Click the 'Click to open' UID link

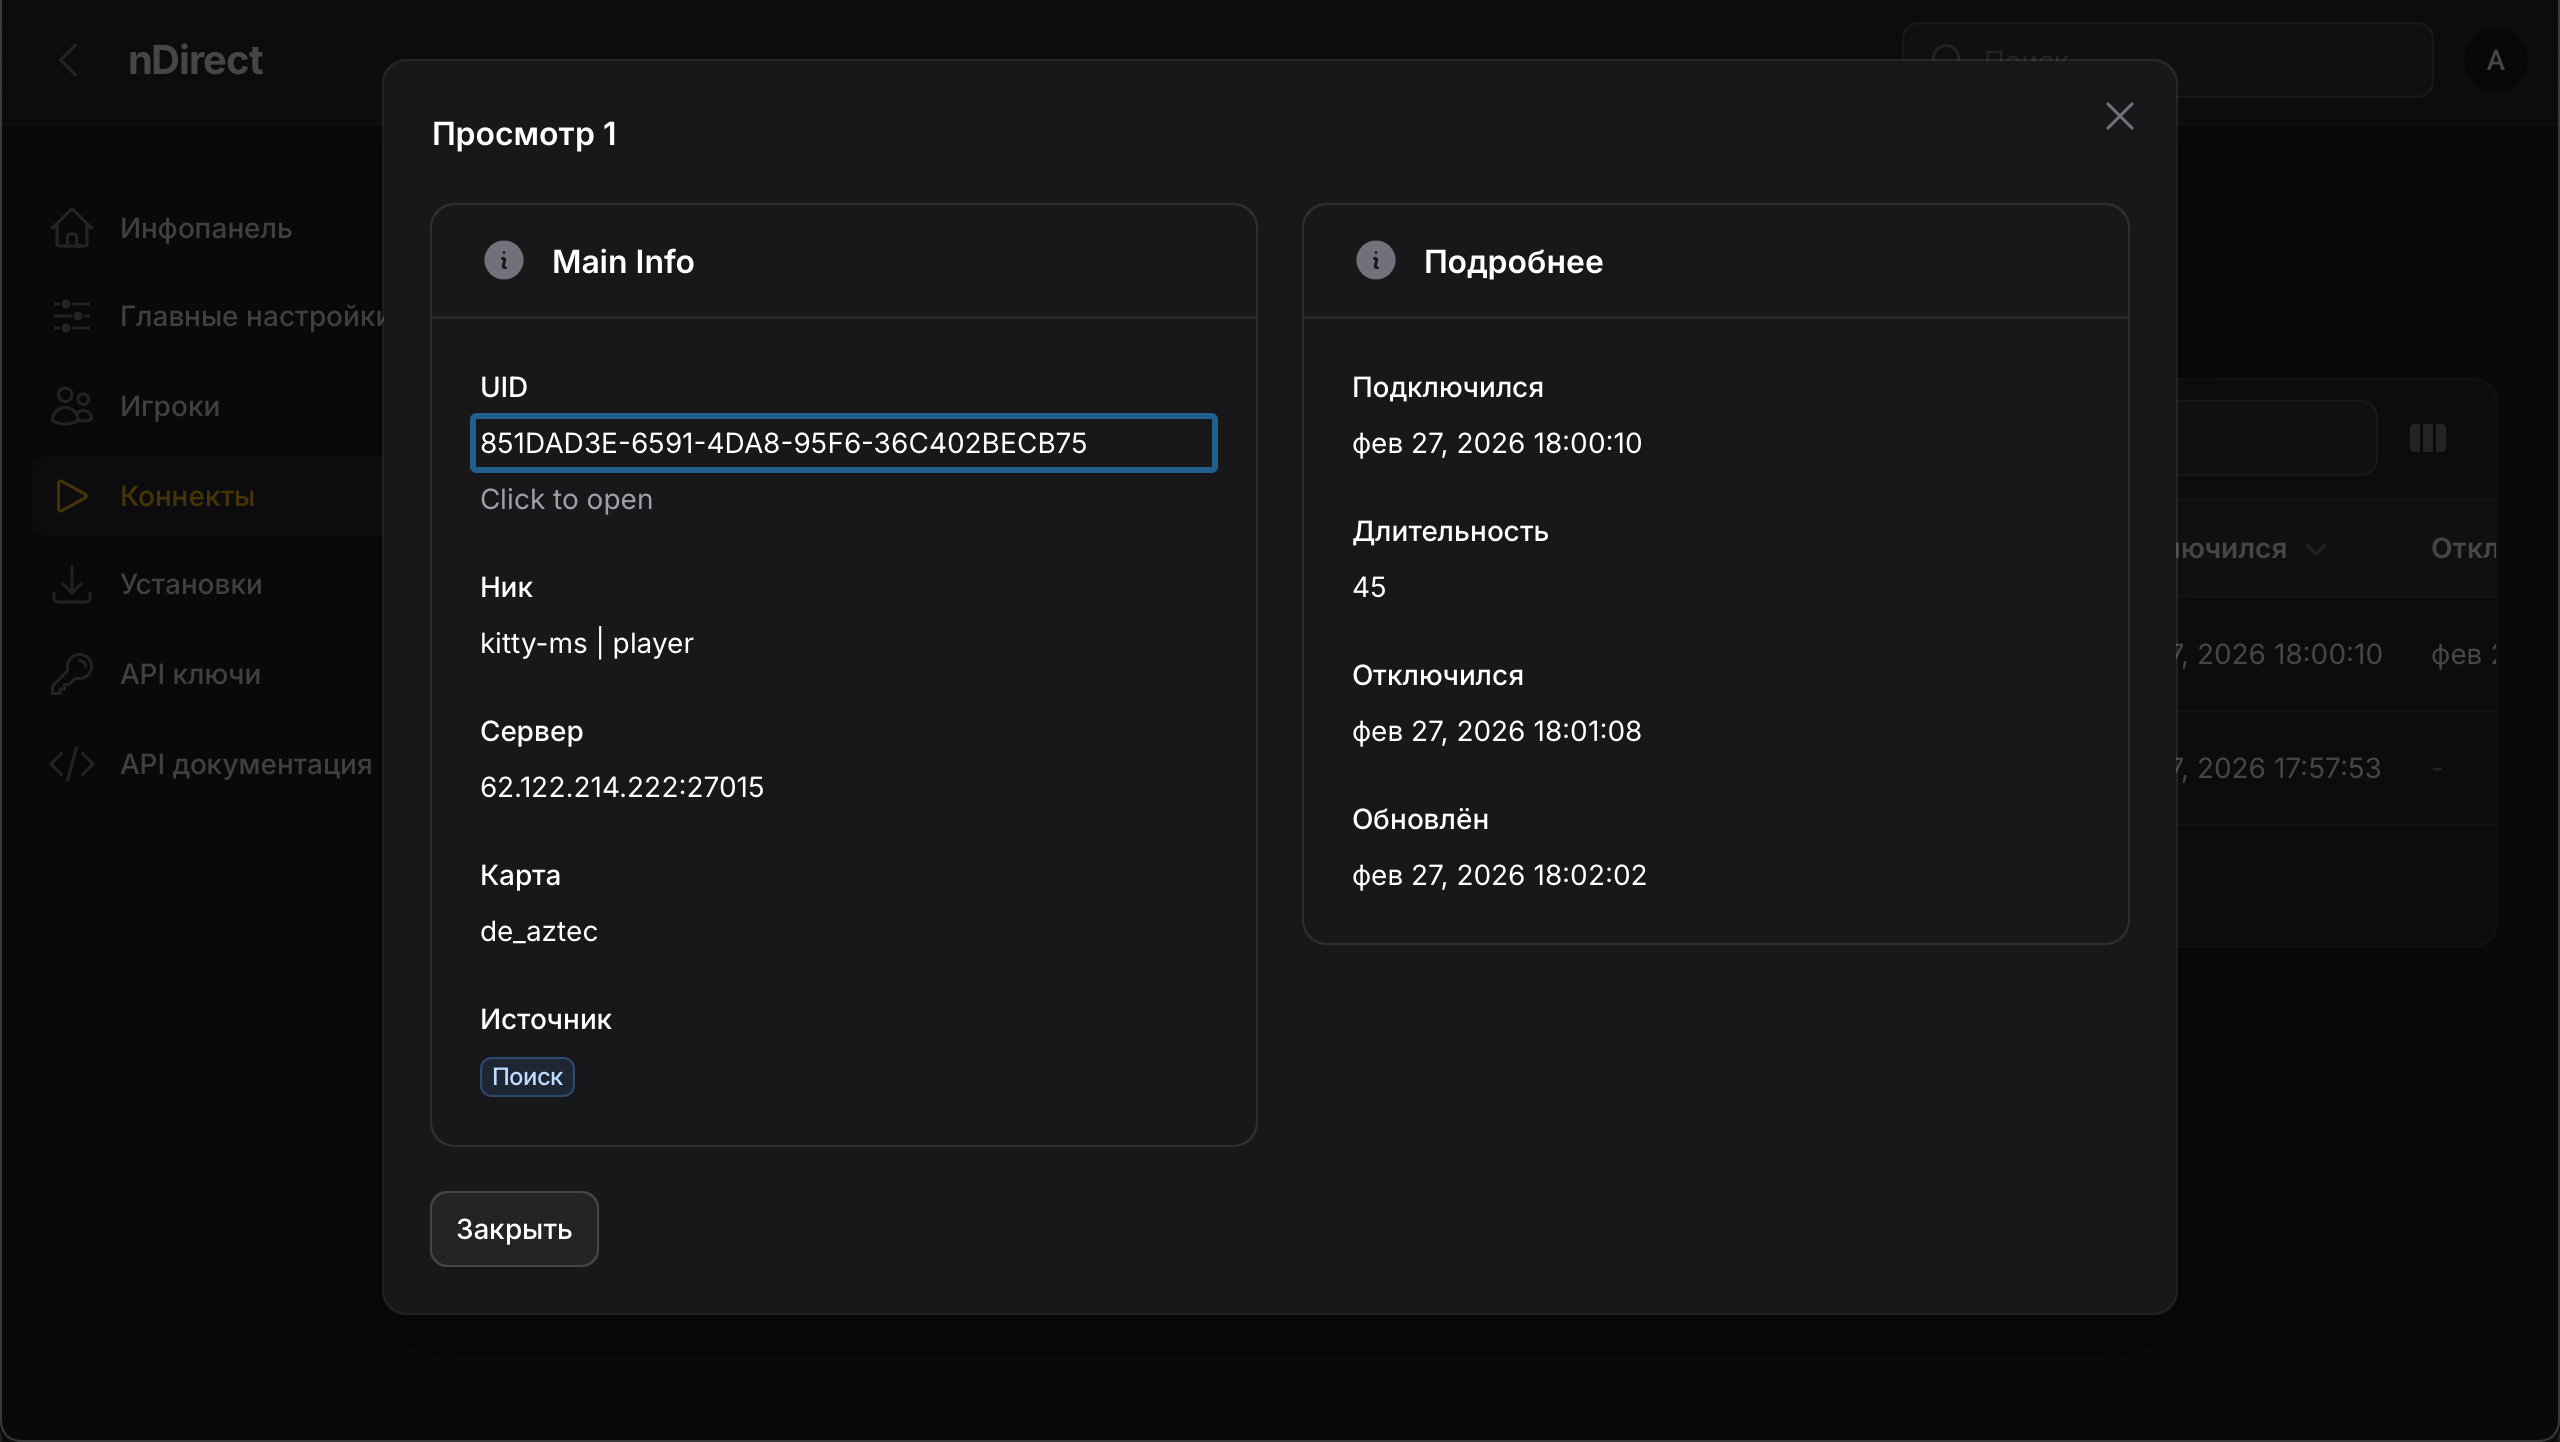(x=566, y=499)
